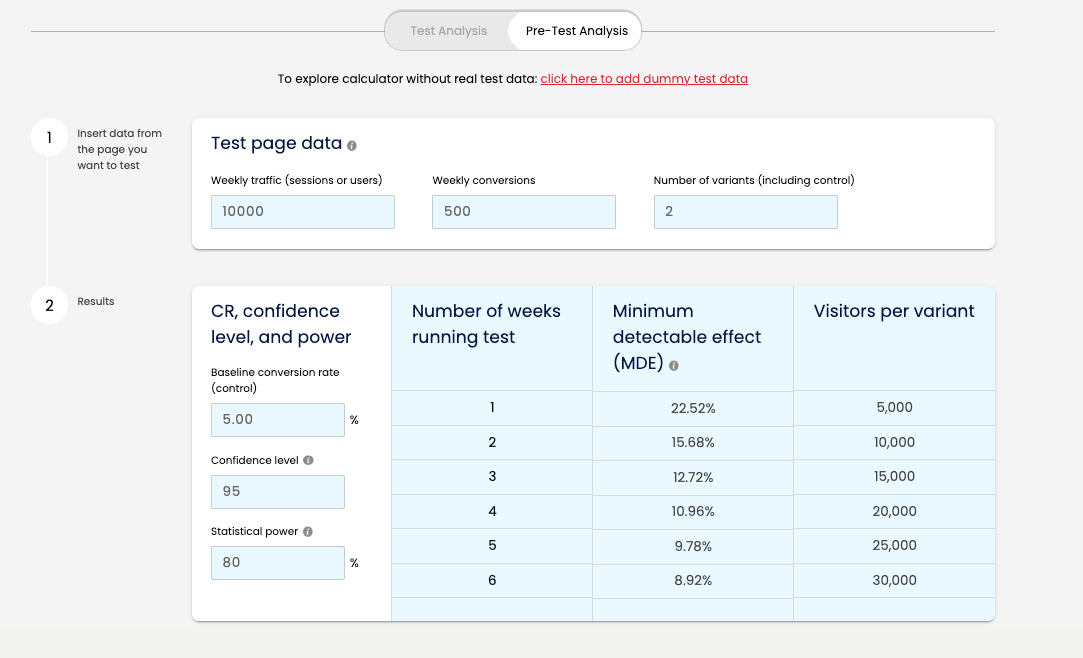The height and width of the screenshot is (658, 1083).
Task: Switch to the Test Analysis tab
Action: click(448, 31)
